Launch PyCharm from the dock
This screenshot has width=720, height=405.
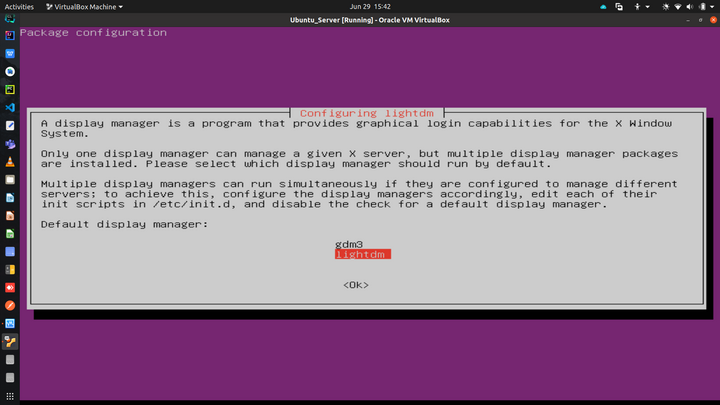[10, 90]
